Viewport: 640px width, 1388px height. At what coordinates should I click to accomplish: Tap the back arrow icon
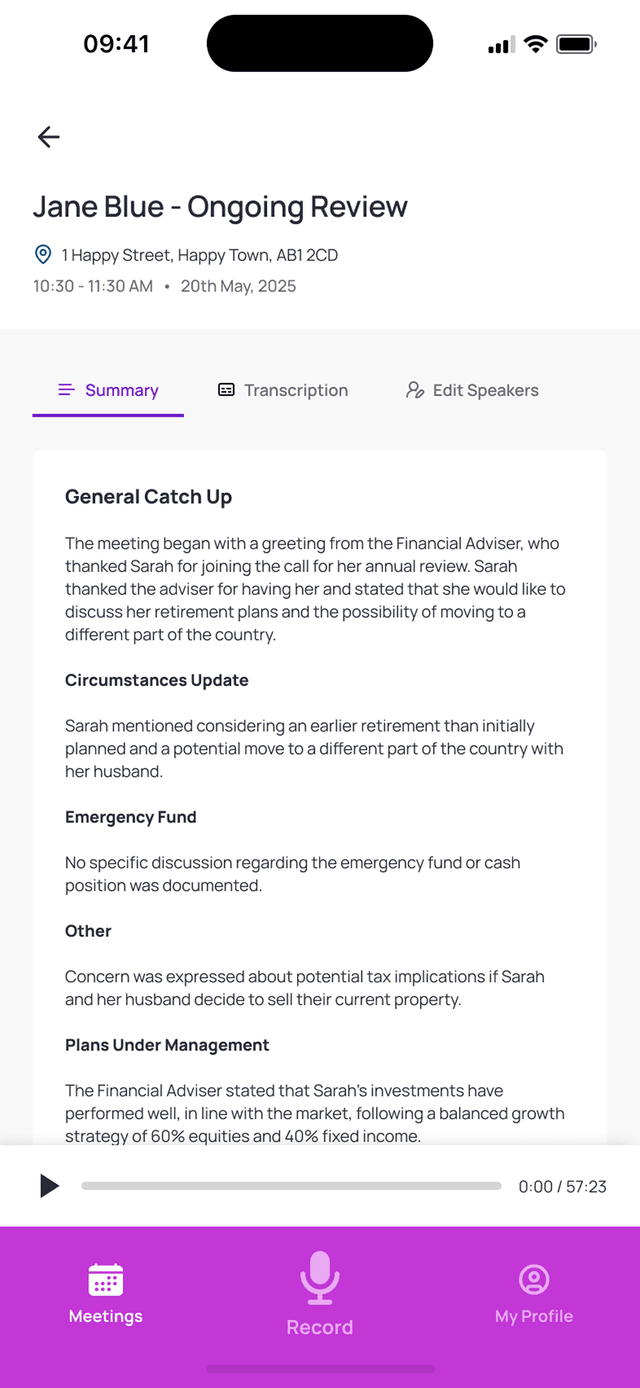(x=48, y=137)
